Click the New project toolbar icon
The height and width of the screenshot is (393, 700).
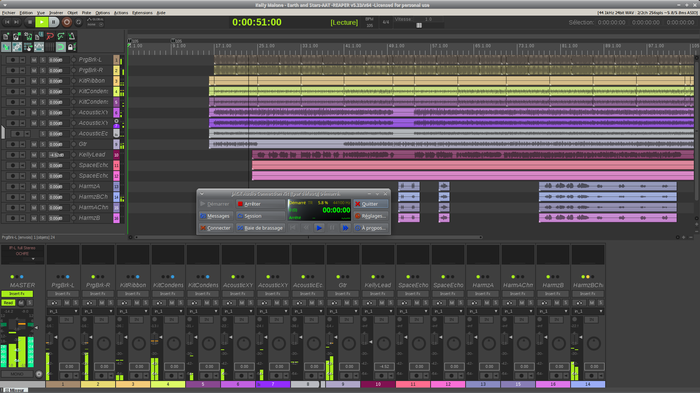[x=6, y=36]
